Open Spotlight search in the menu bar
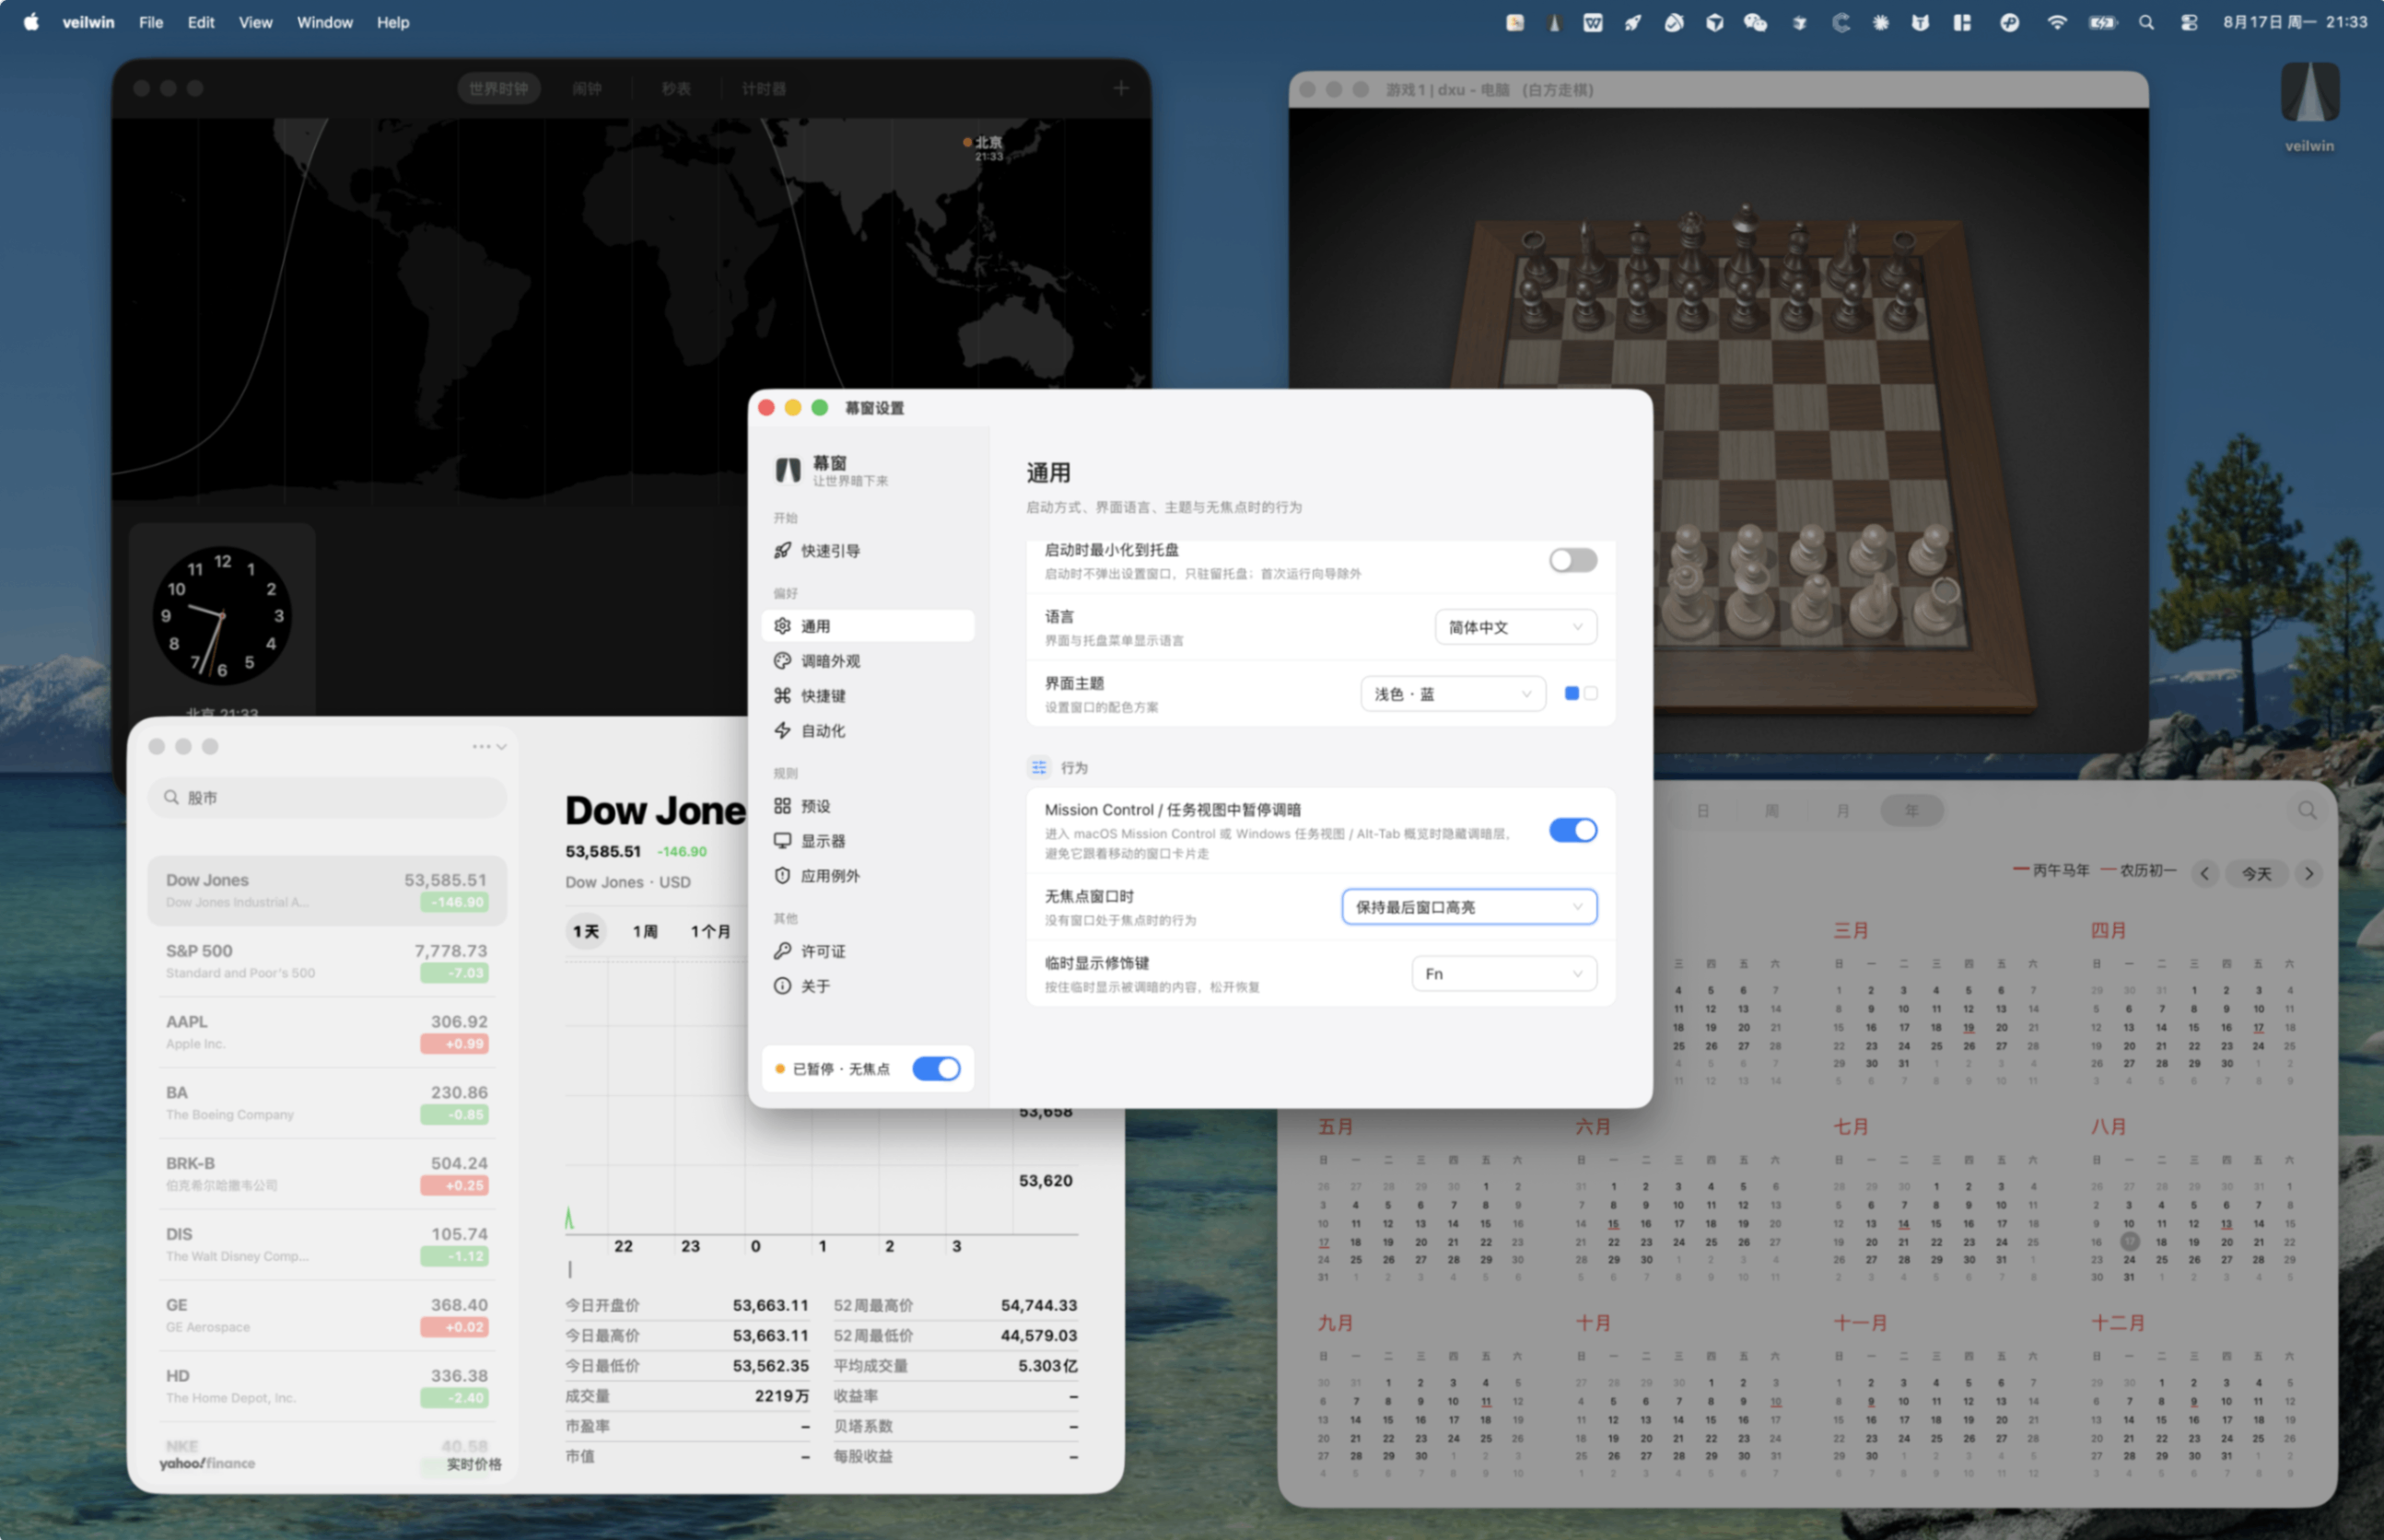2384x1540 pixels. pos(2146,22)
